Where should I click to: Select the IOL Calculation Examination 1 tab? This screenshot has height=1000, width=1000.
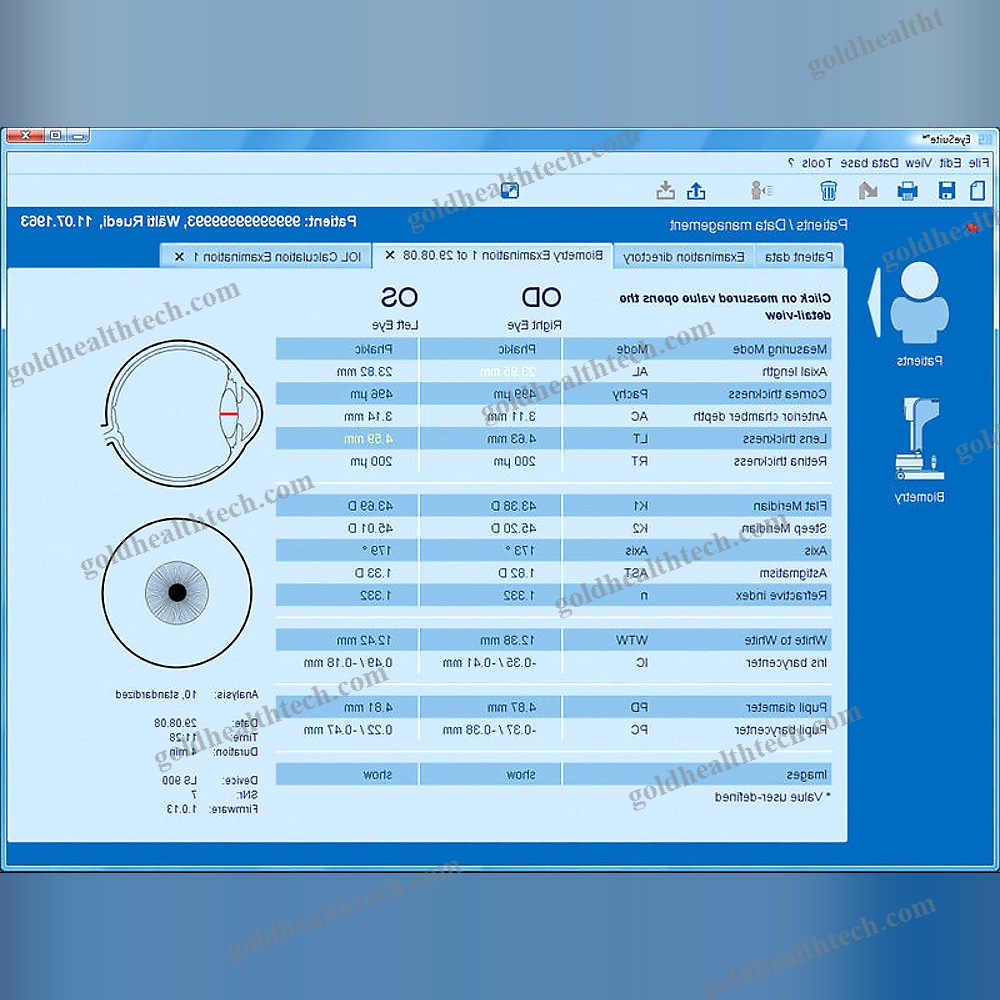click(266, 256)
